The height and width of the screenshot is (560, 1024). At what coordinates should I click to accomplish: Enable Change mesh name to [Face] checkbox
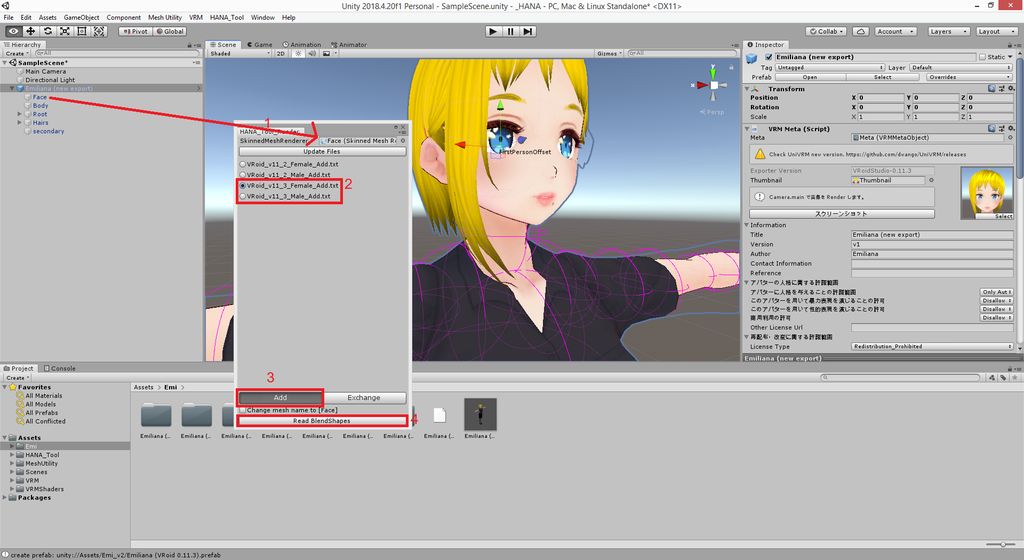[x=242, y=410]
